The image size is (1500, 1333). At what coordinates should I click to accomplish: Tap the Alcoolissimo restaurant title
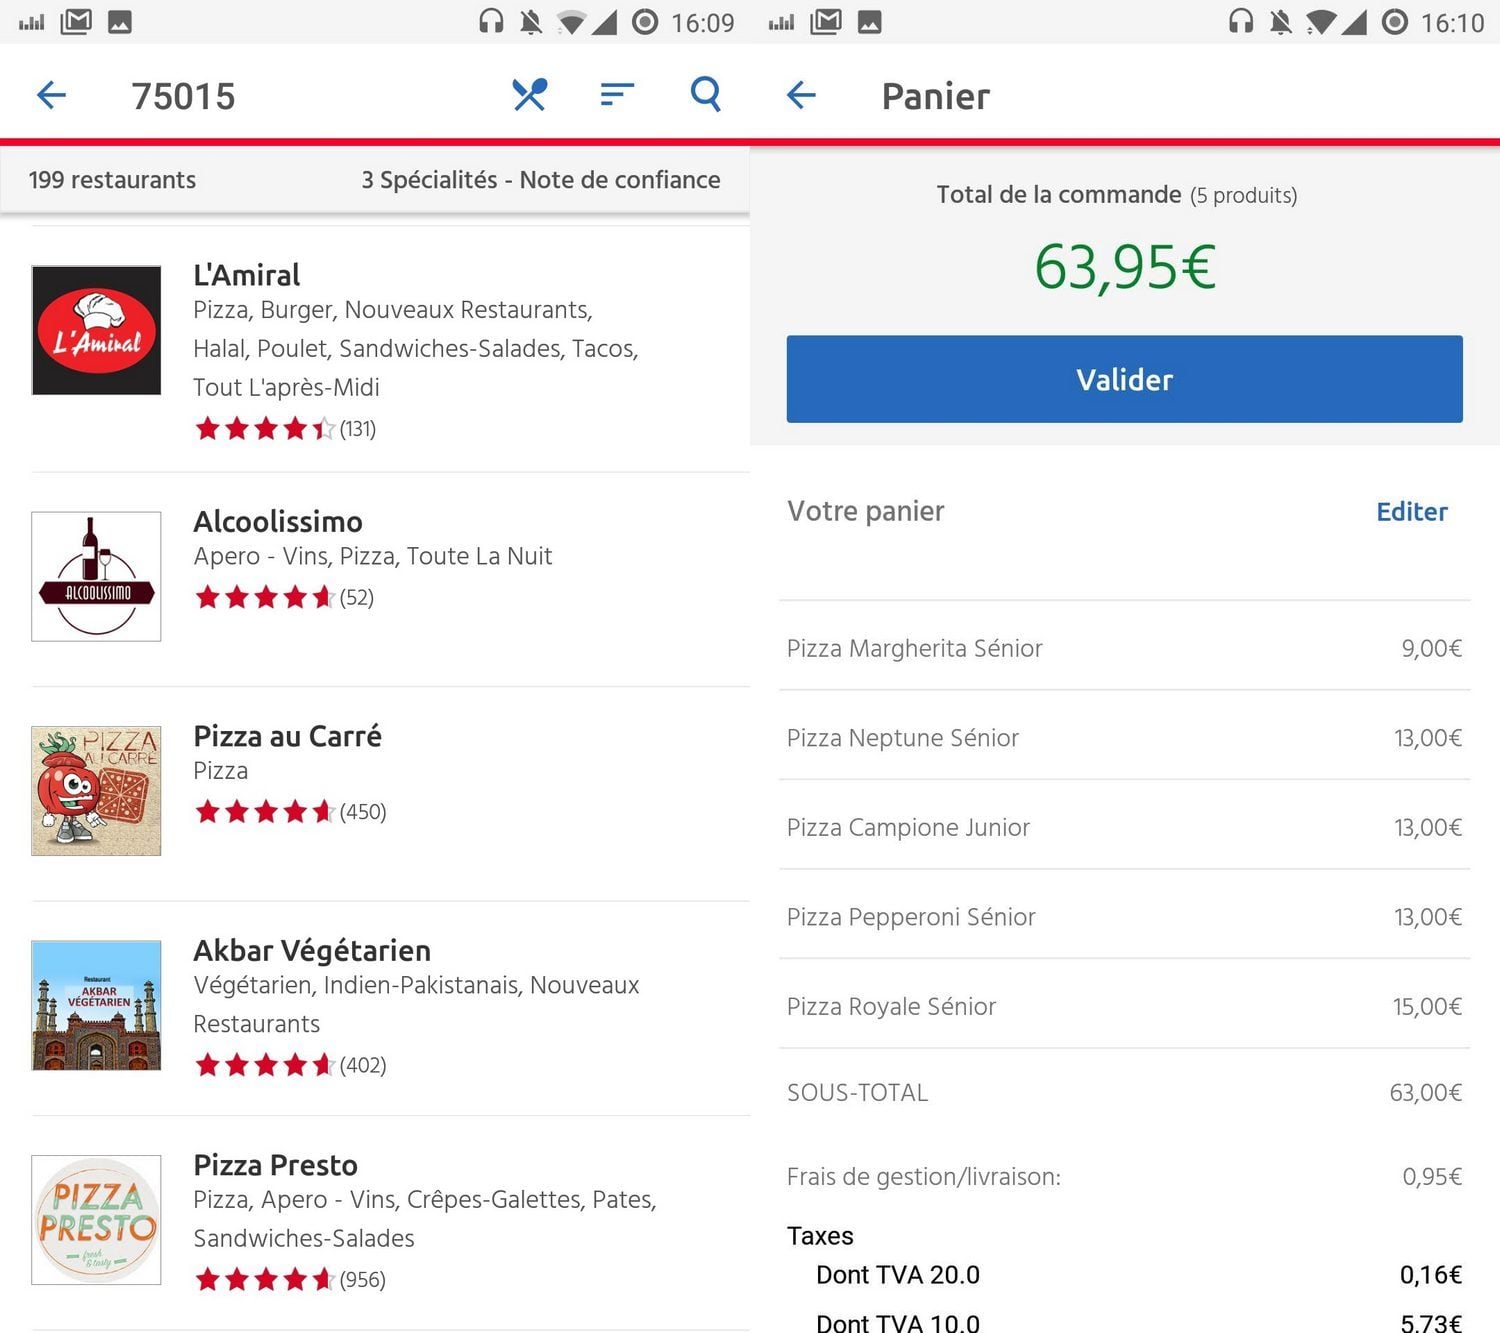(x=278, y=522)
